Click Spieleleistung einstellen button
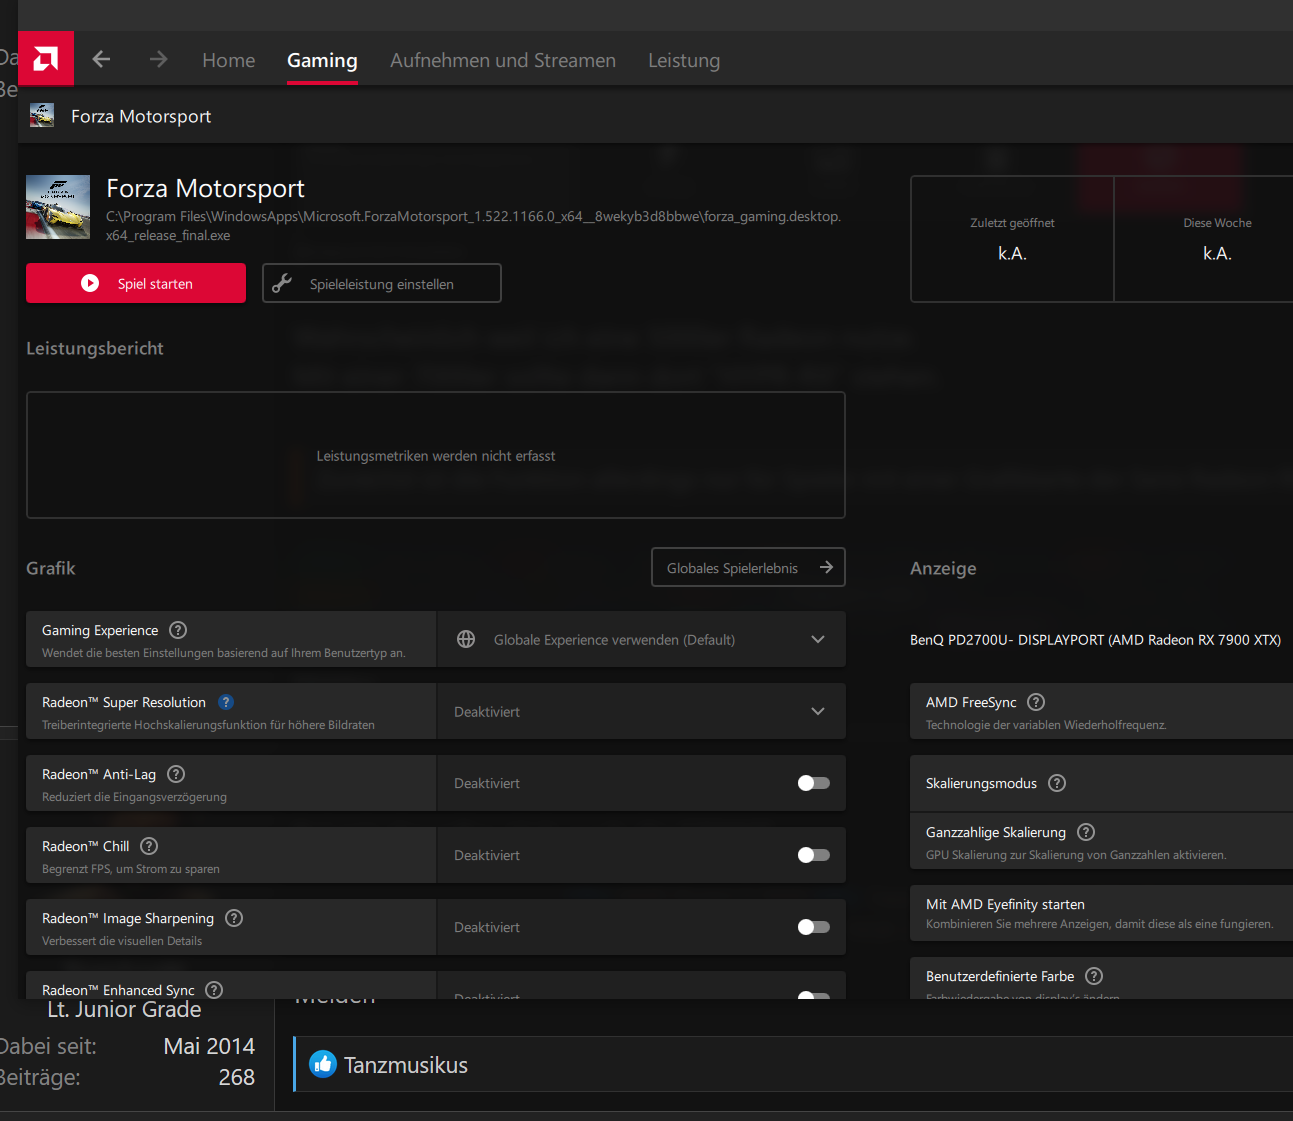This screenshot has width=1293, height=1121. click(382, 283)
